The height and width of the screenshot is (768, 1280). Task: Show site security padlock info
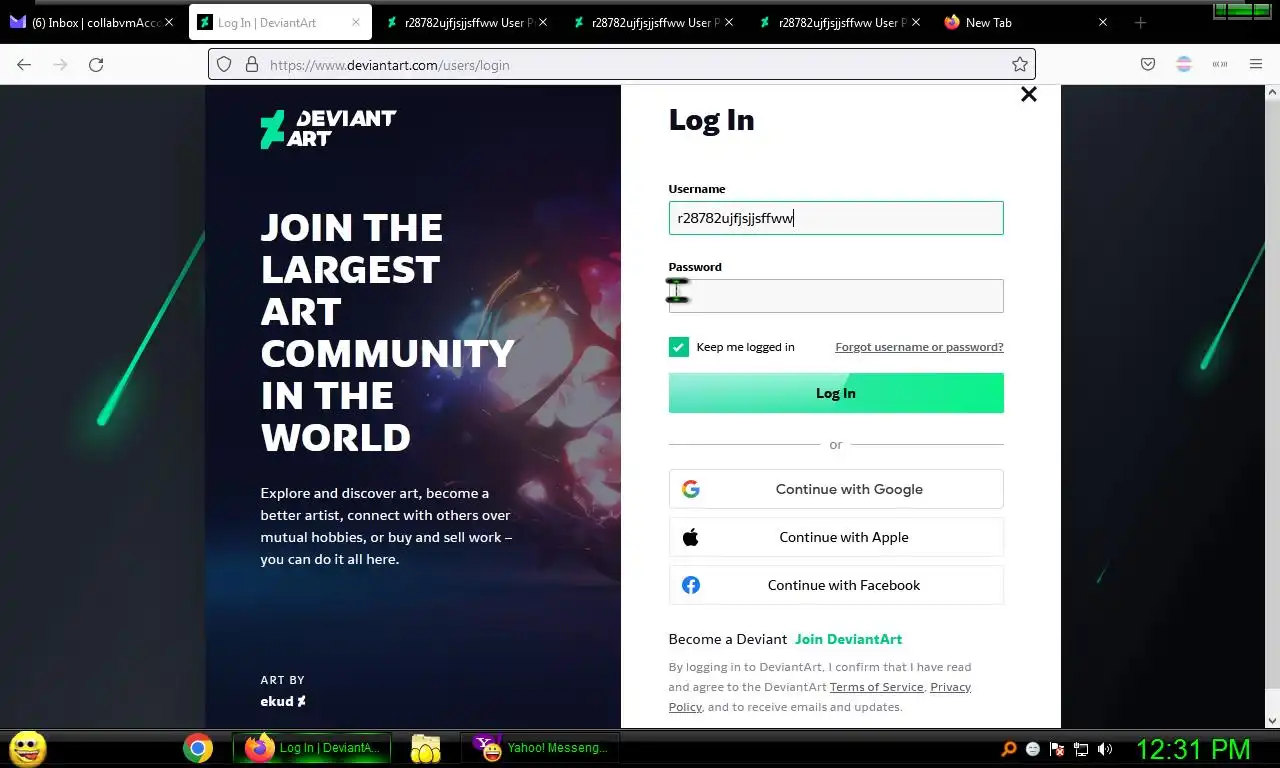click(x=251, y=64)
